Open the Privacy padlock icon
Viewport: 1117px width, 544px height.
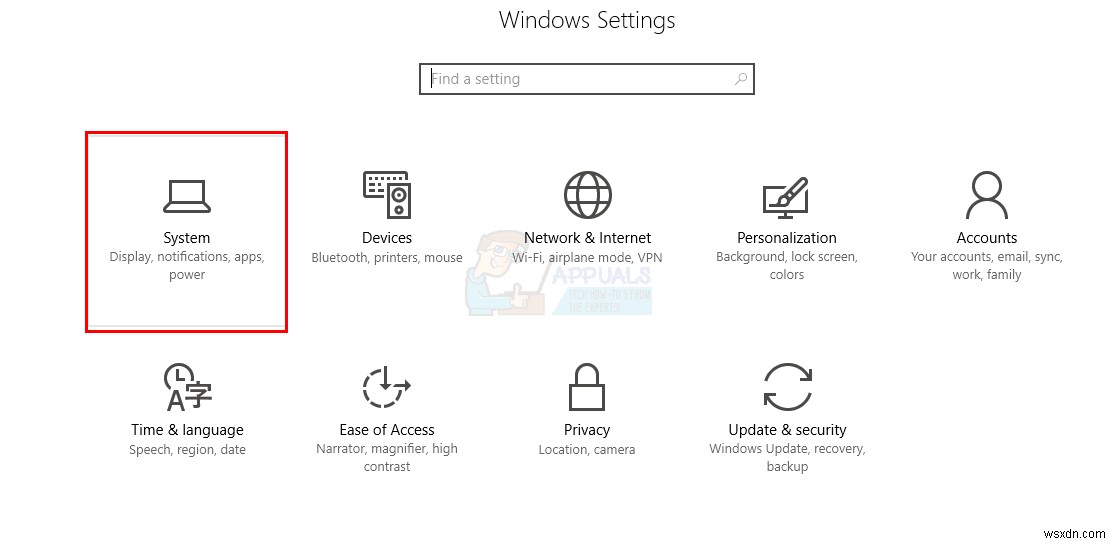click(587, 387)
